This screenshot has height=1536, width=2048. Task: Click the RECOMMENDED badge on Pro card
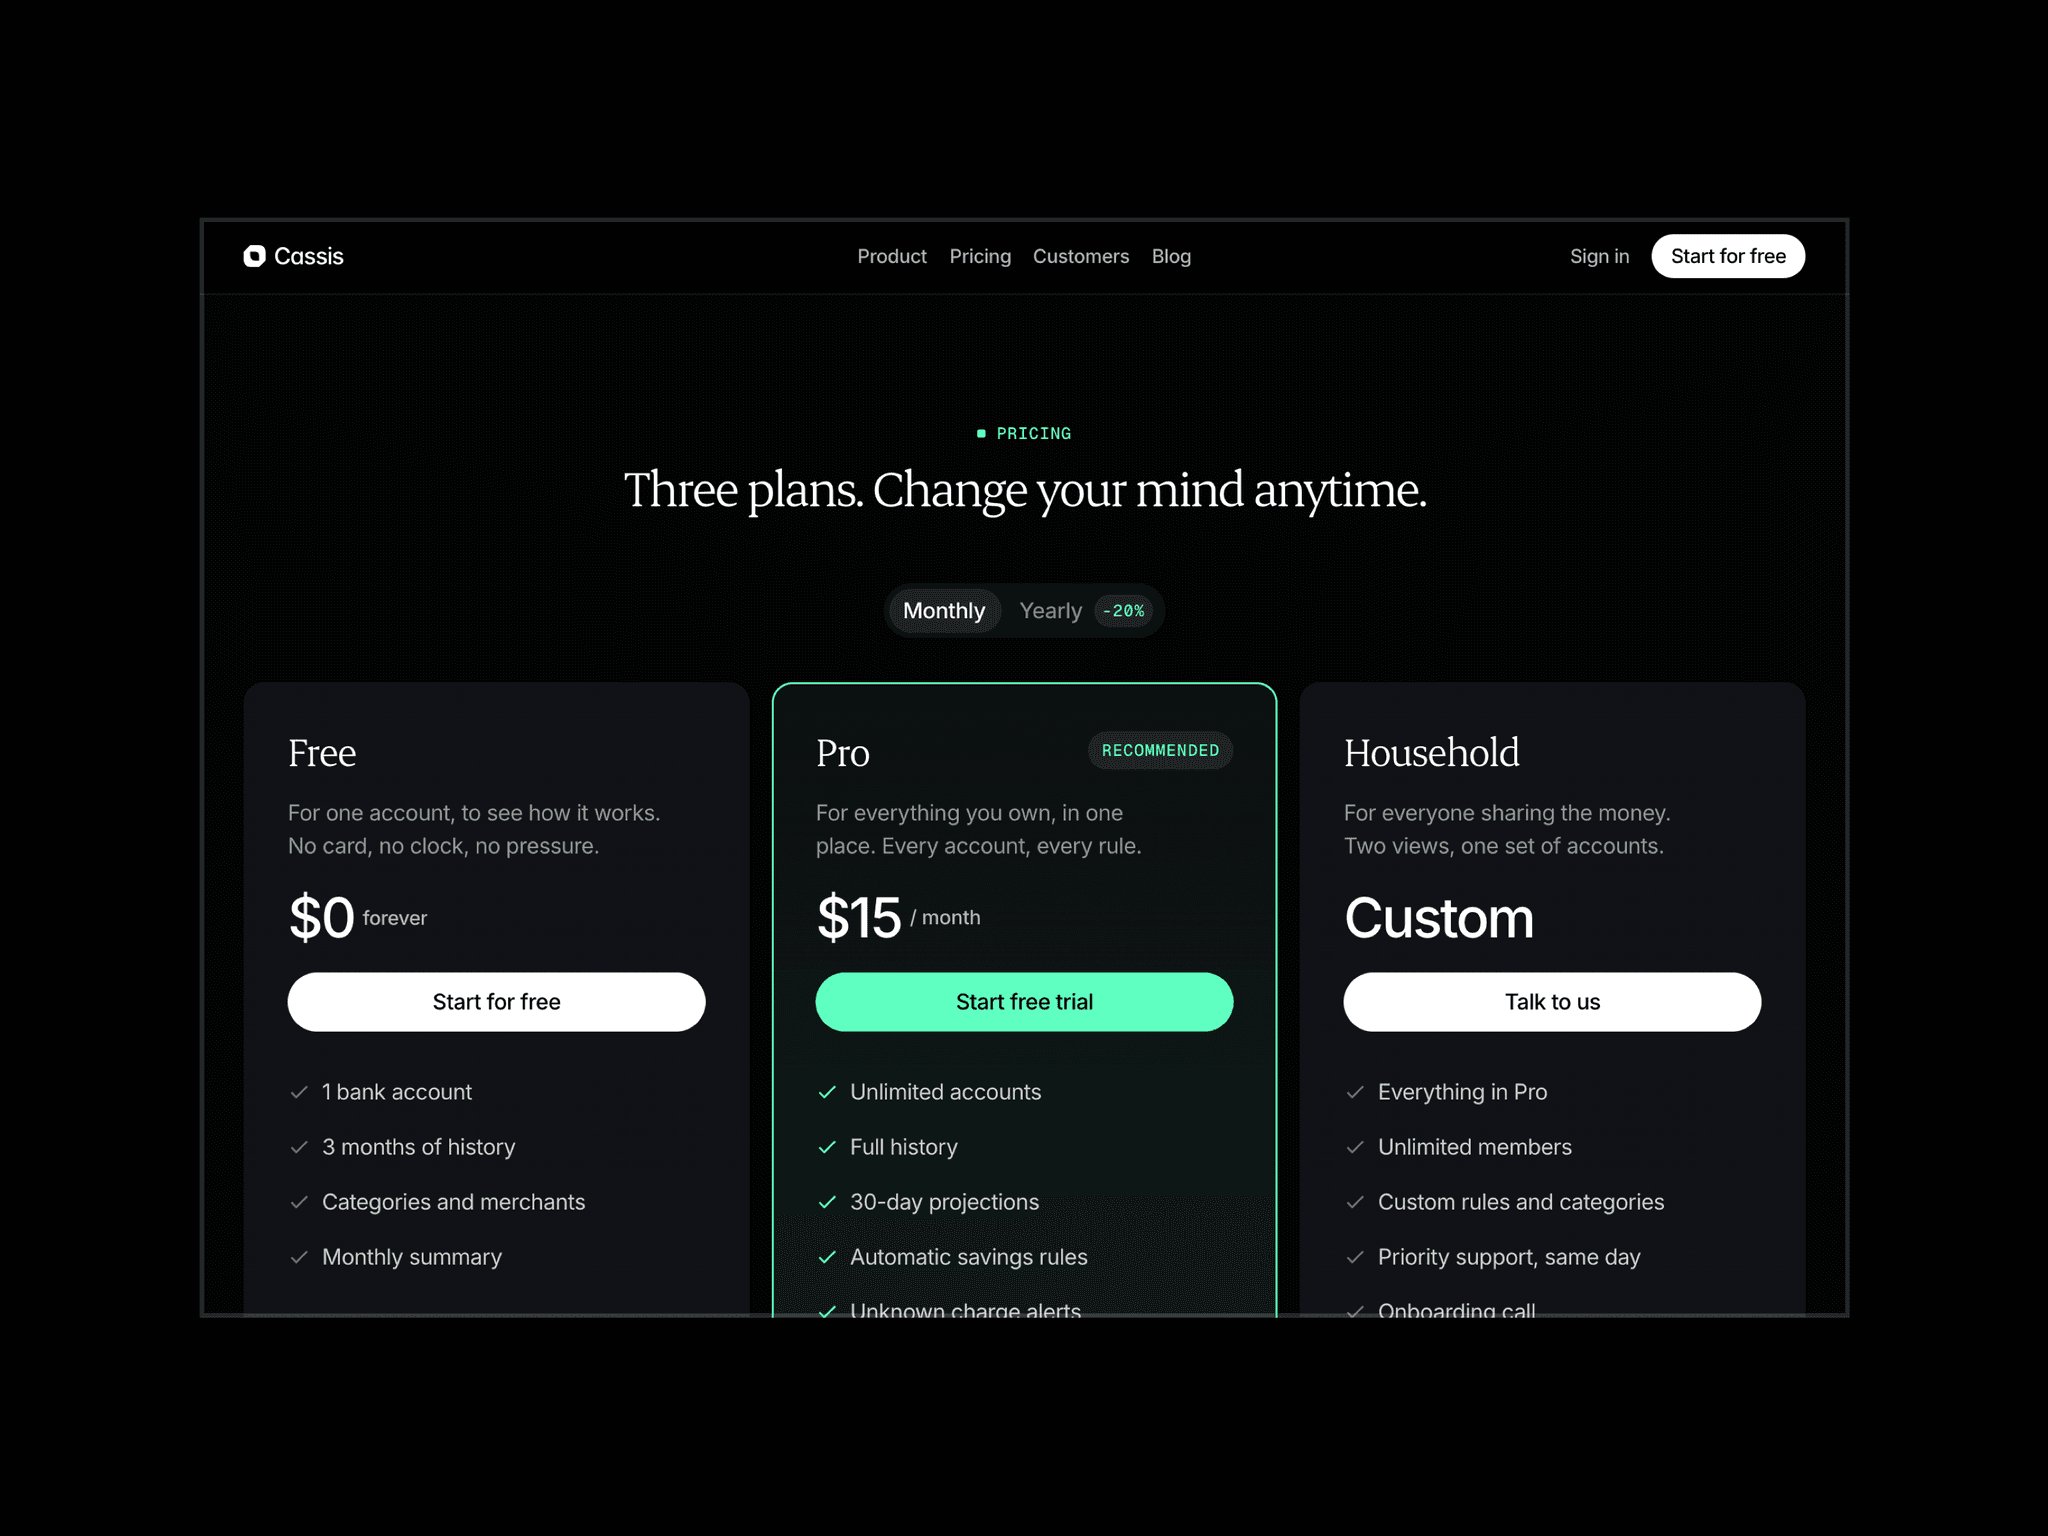[x=1160, y=750]
